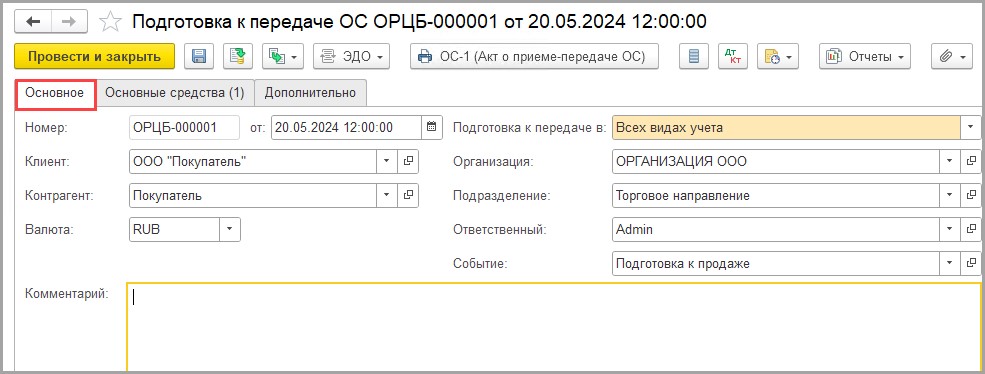The image size is (985, 374).
Task: Open the ЭДО menu
Action: pyautogui.click(x=351, y=57)
